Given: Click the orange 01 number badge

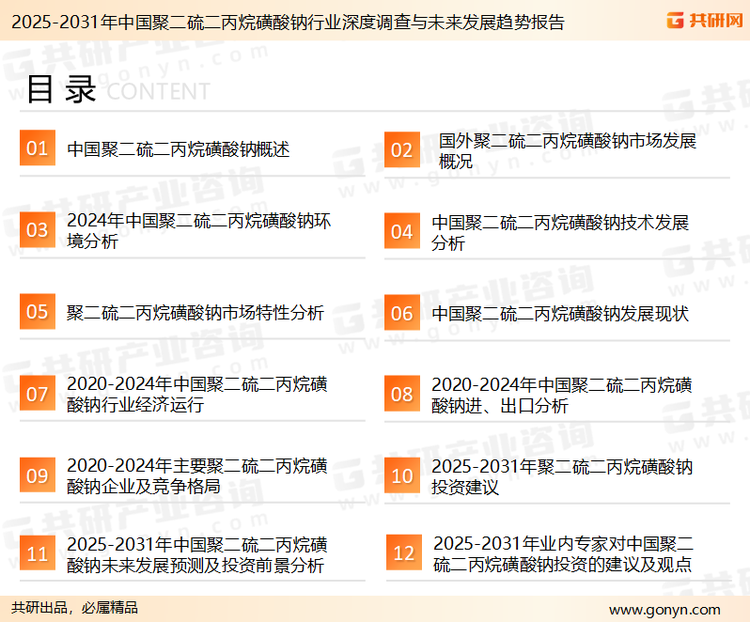Looking at the screenshot, I should (x=37, y=148).
